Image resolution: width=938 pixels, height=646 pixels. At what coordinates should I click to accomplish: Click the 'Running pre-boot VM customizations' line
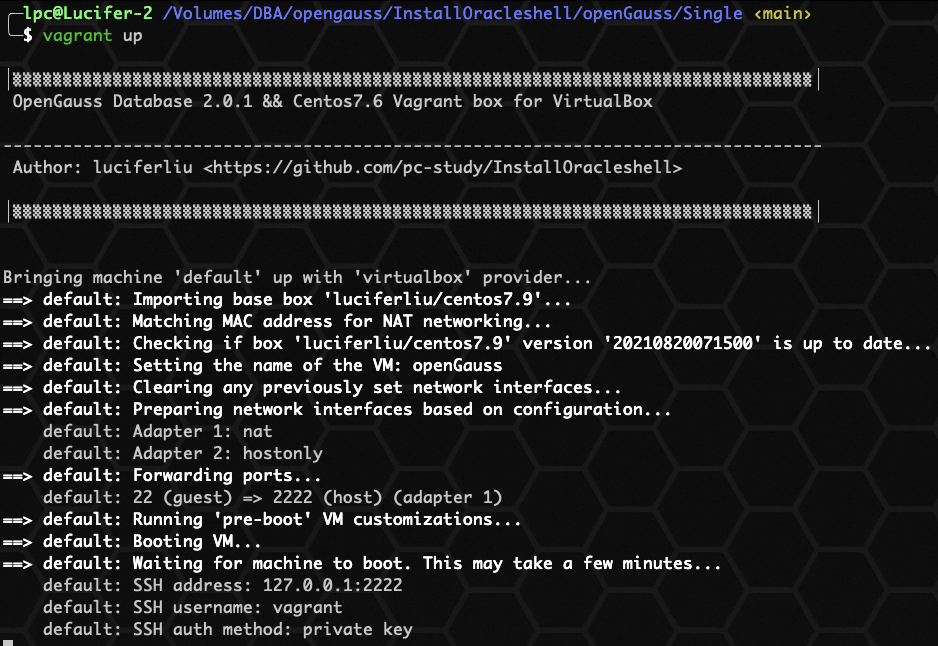[x=261, y=519]
